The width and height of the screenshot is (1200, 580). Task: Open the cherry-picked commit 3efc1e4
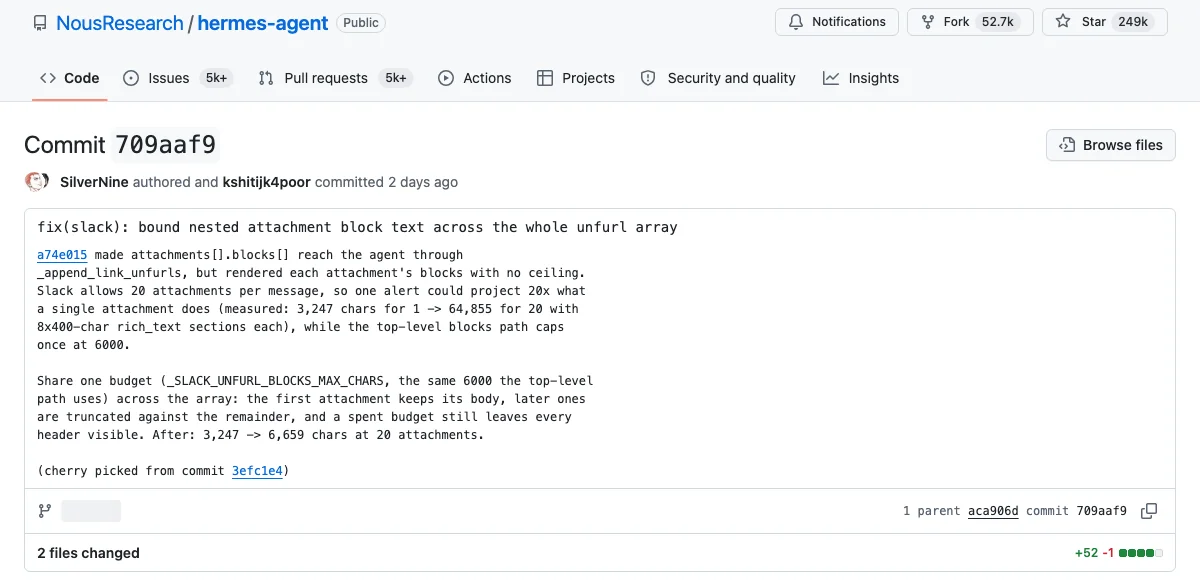tap(258, 471)
